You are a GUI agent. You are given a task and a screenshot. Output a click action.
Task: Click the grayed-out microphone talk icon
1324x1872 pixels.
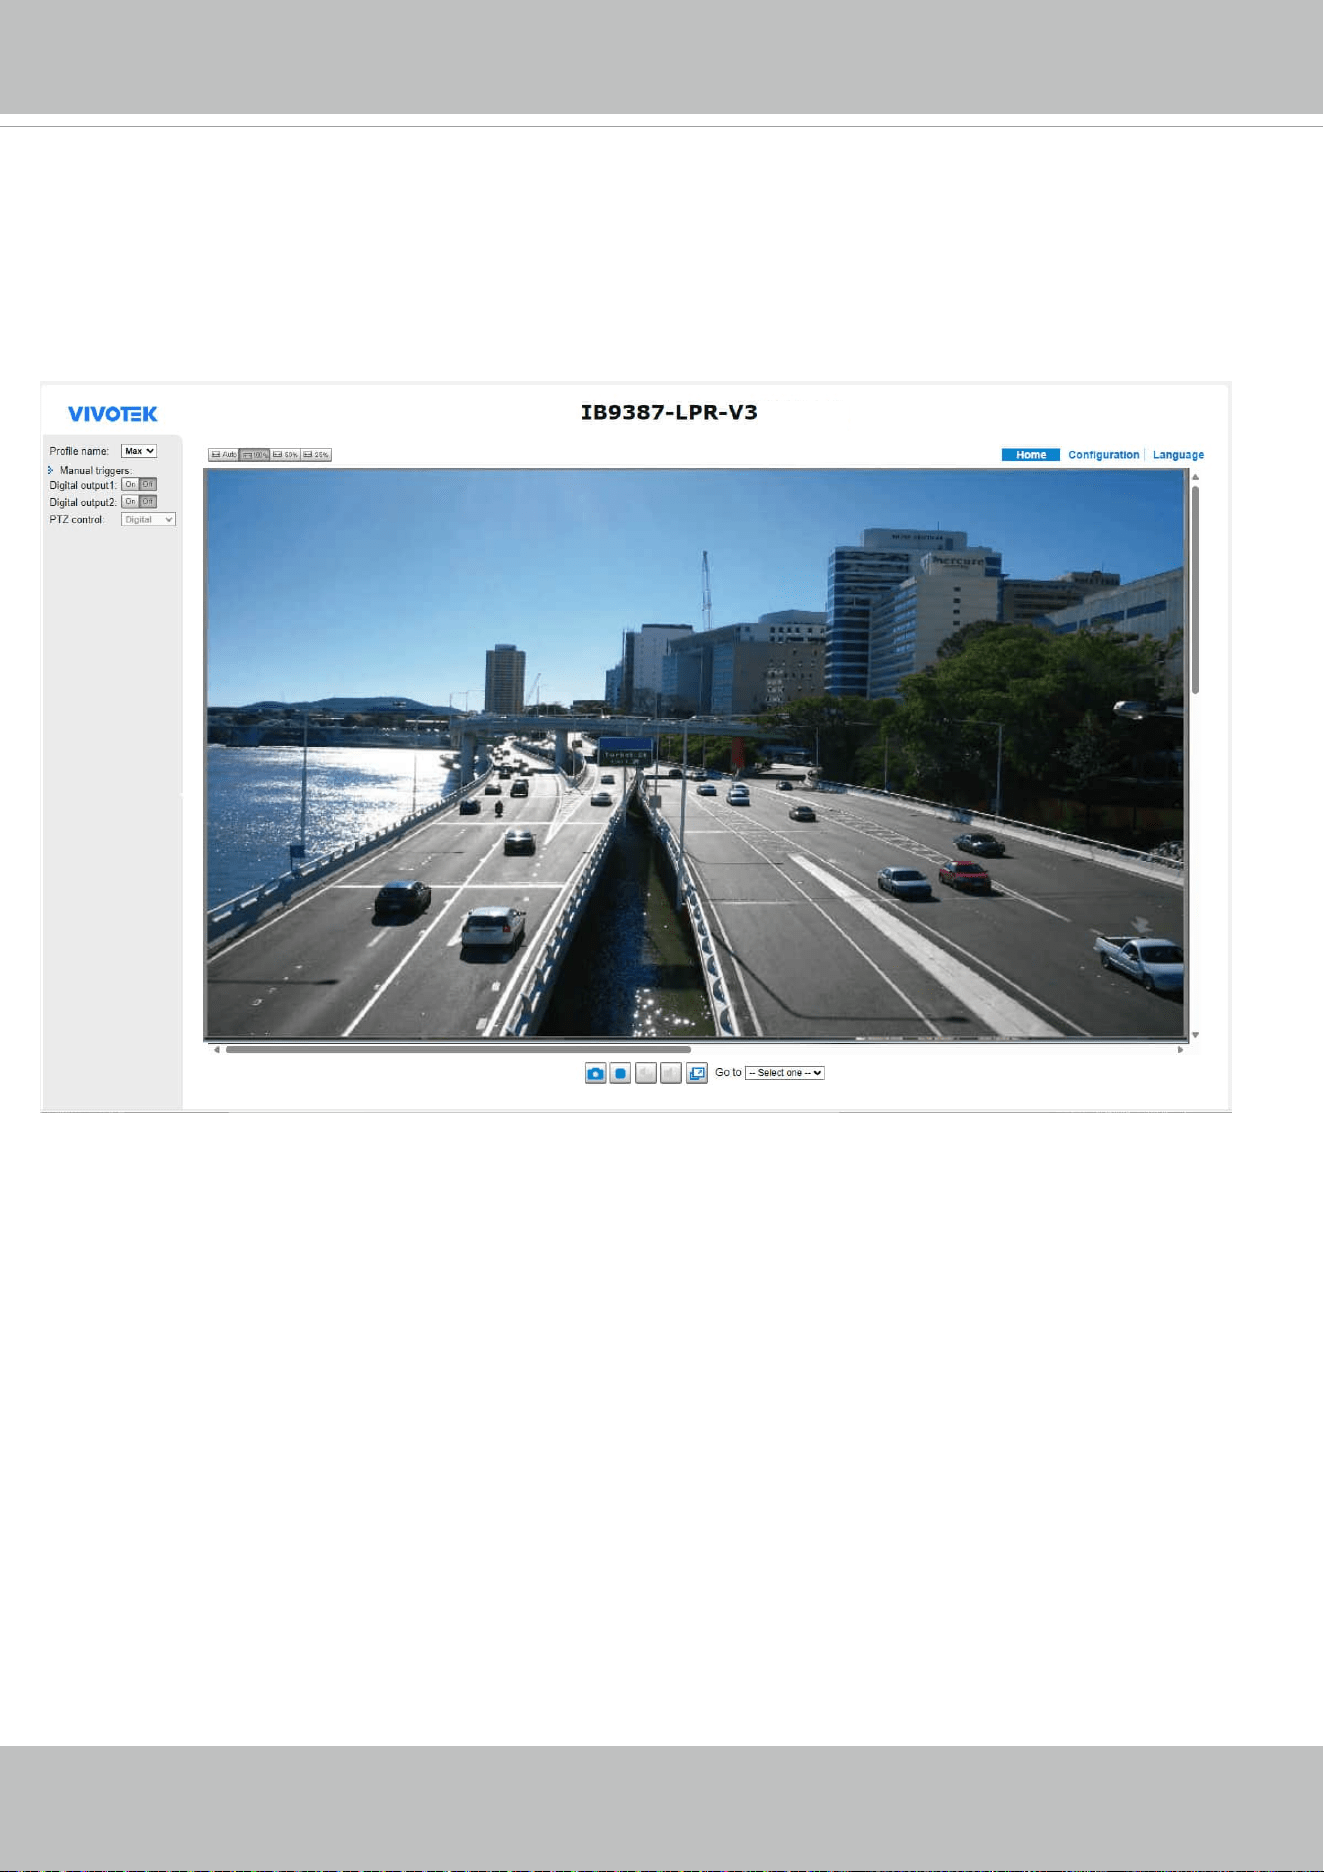pos(671,1073)
